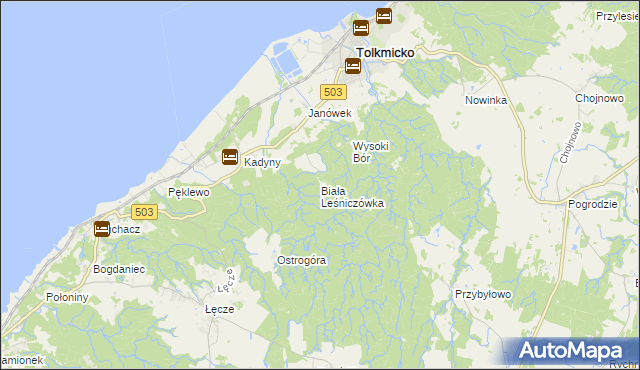The height and width of the screenshot is (370, 640).
Task: Select the Połoniny village label
Action: pos(67,297)
